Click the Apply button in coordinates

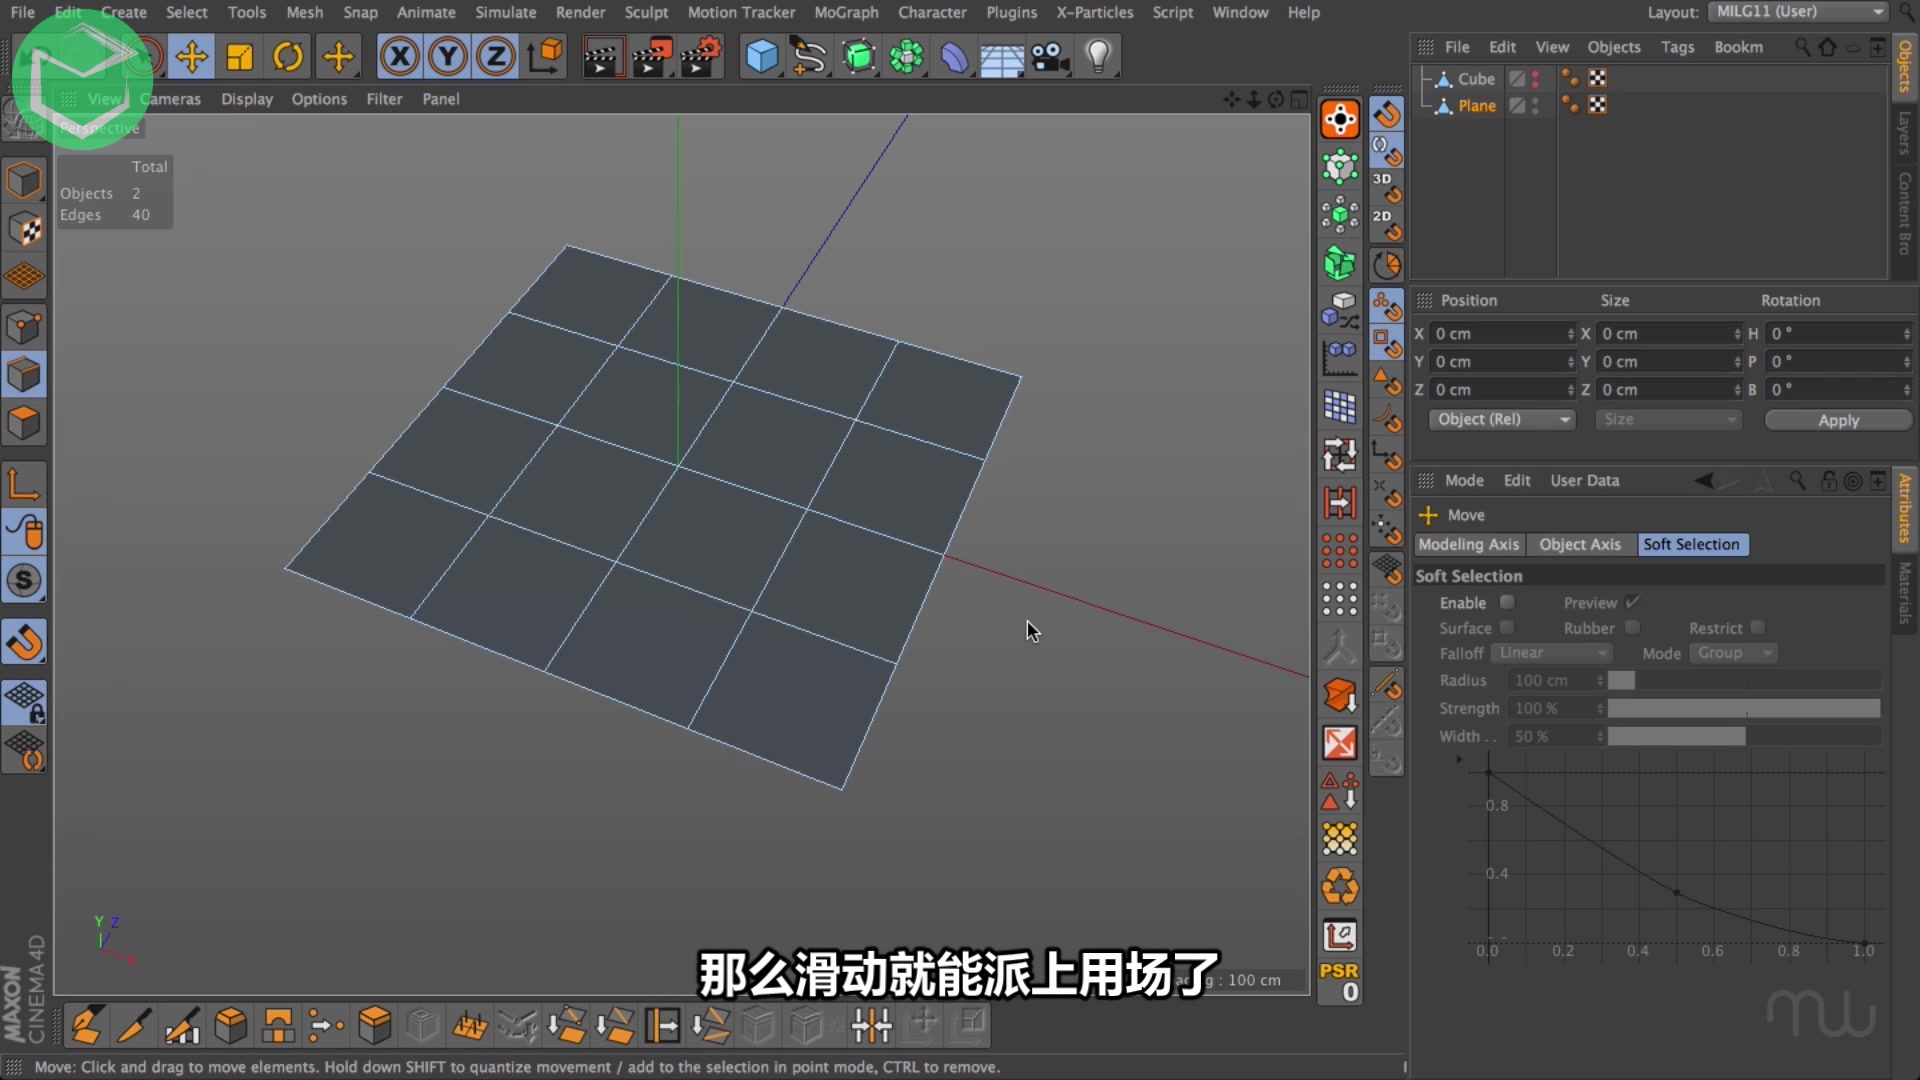pyautogui.click(x=1837, y=419)
